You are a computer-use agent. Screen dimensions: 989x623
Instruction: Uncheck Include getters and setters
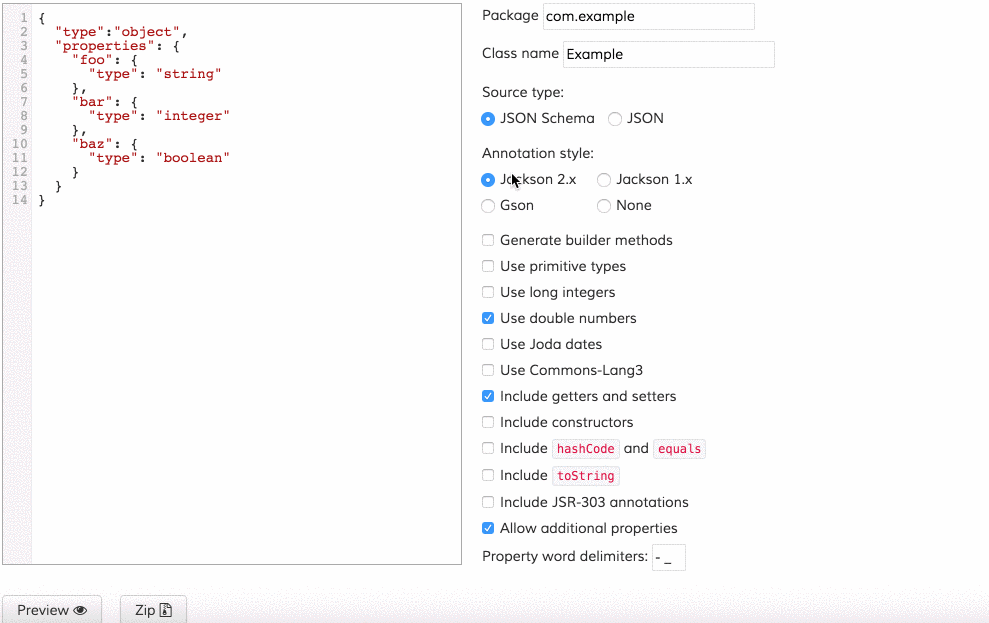coord(488,396)
